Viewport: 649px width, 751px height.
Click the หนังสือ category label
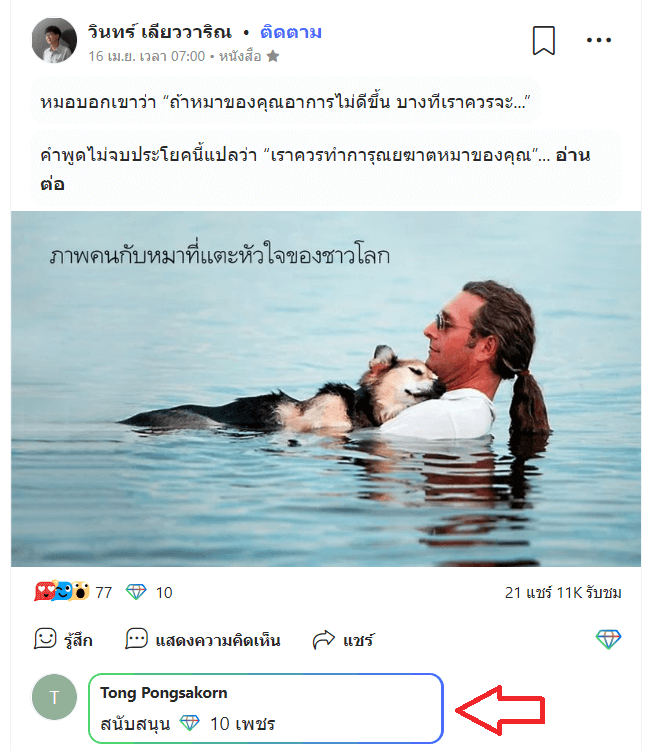[x=240, y=57]
